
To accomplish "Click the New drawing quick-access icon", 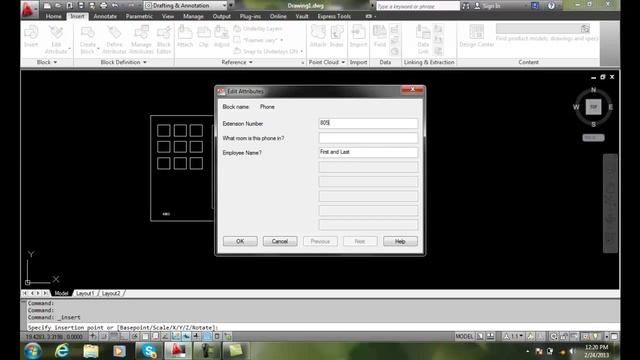I will [x=47, y=6].
